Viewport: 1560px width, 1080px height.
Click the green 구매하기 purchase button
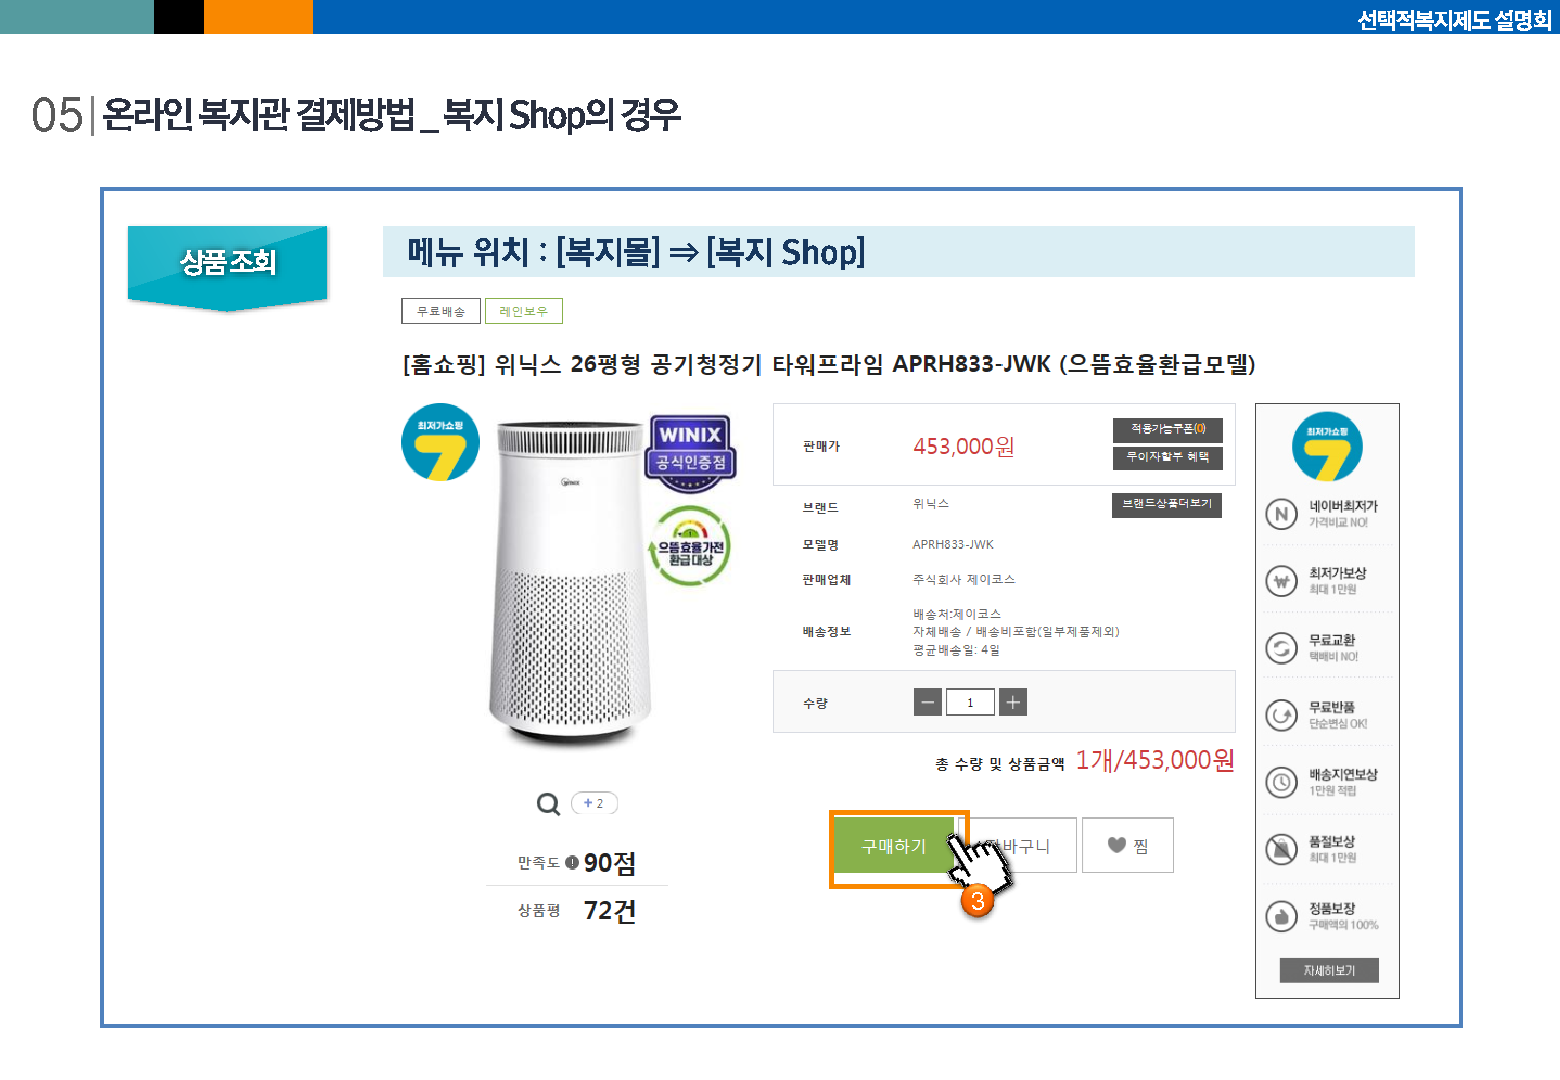pos(894,846)
